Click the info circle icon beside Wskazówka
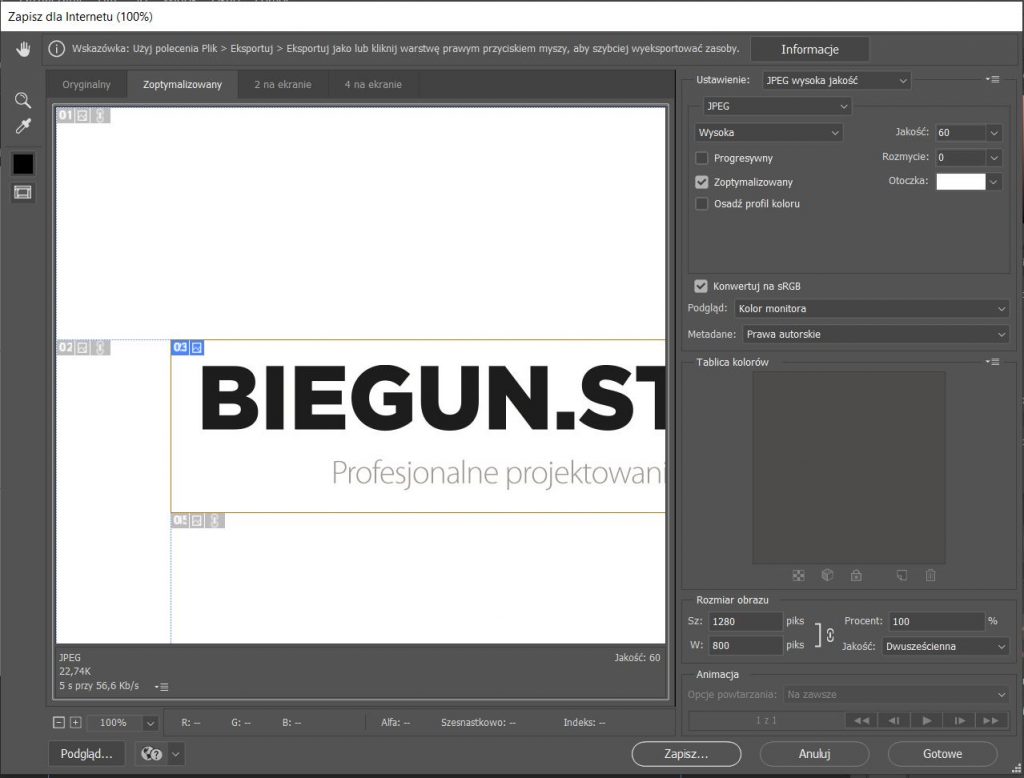Viewport: 1024px width, 778px height. (57, 49)
